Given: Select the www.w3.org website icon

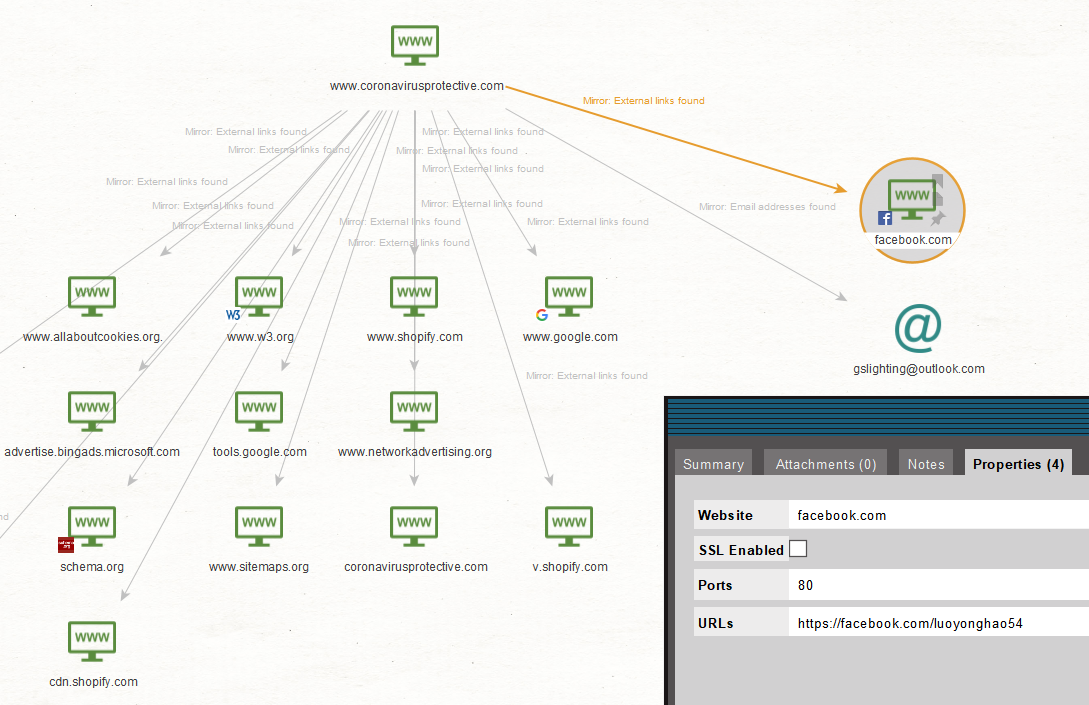Looking at the screenshot, I should (x=259, y=297).
